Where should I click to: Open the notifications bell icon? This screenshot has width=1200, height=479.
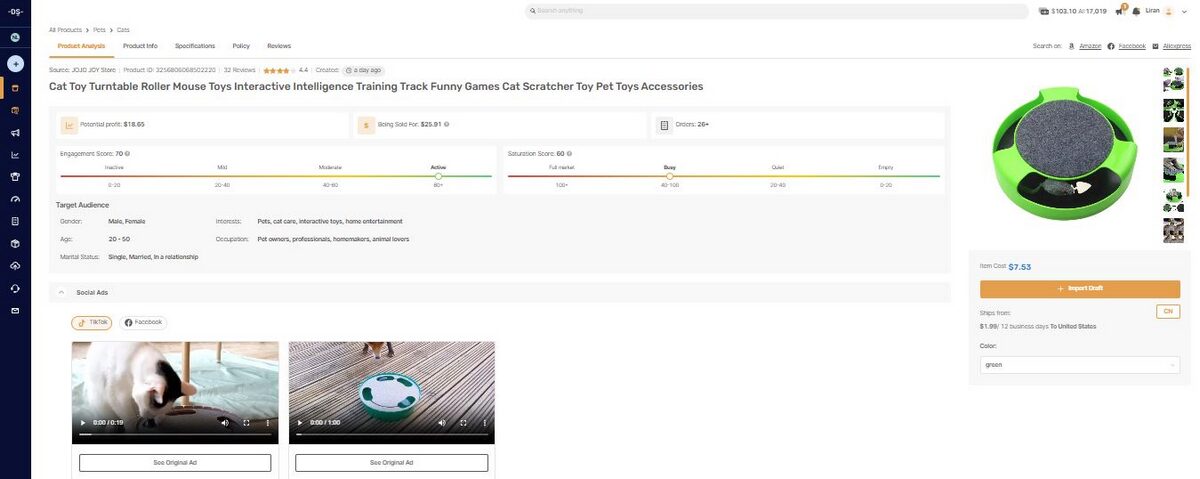point(1136,11)
